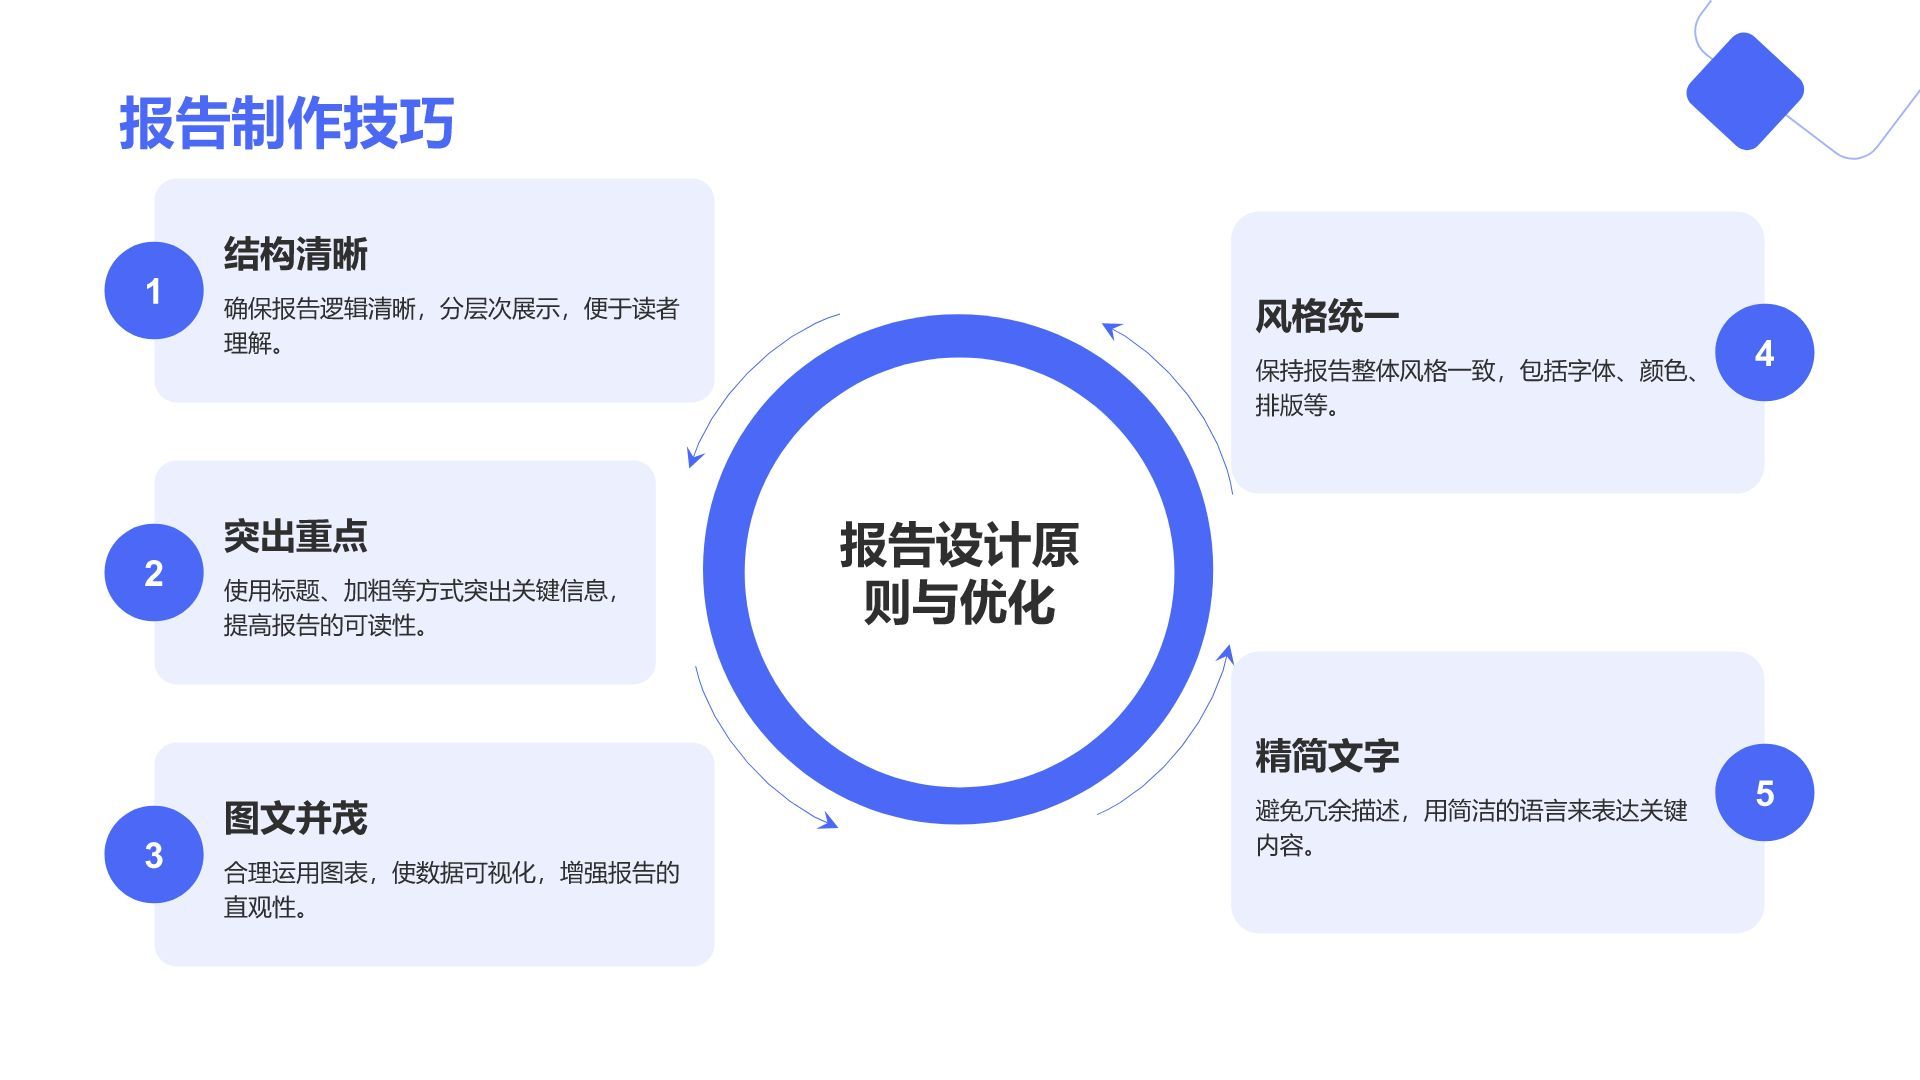Select the heading 图文并茂
The height and width of the screenshot is (1080, 1920).
(296, 818)
